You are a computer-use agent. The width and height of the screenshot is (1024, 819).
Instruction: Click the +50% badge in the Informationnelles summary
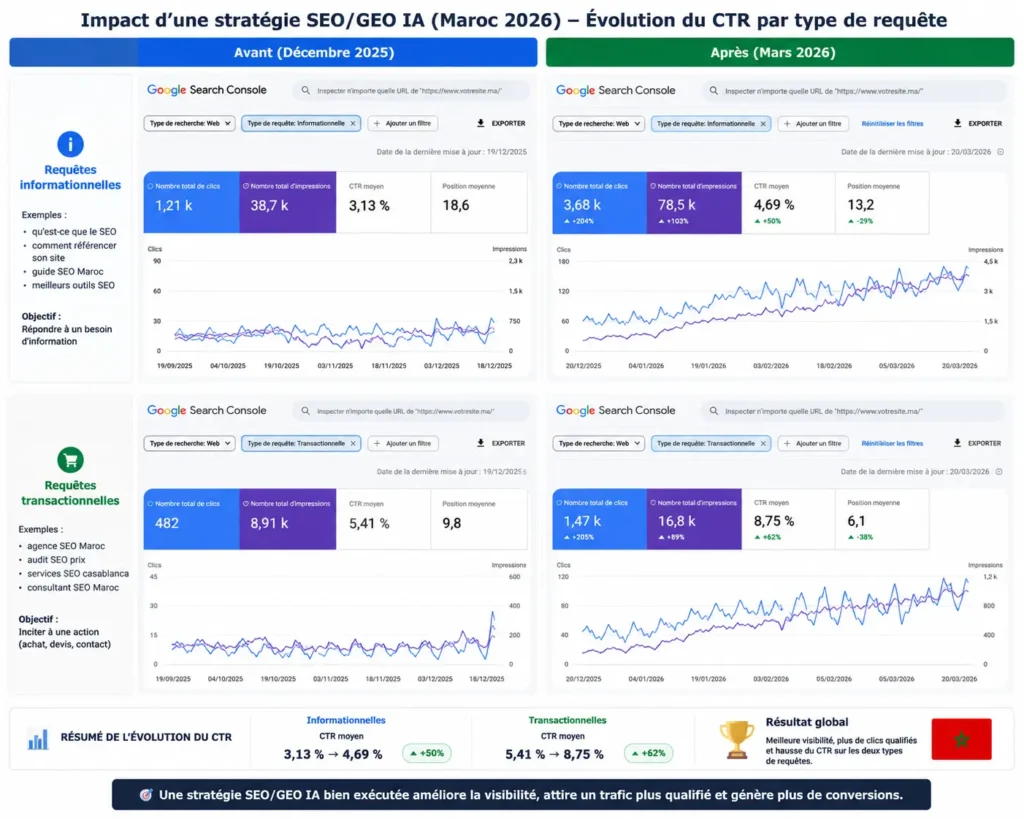pyautogui.click(x=426, y=753)
